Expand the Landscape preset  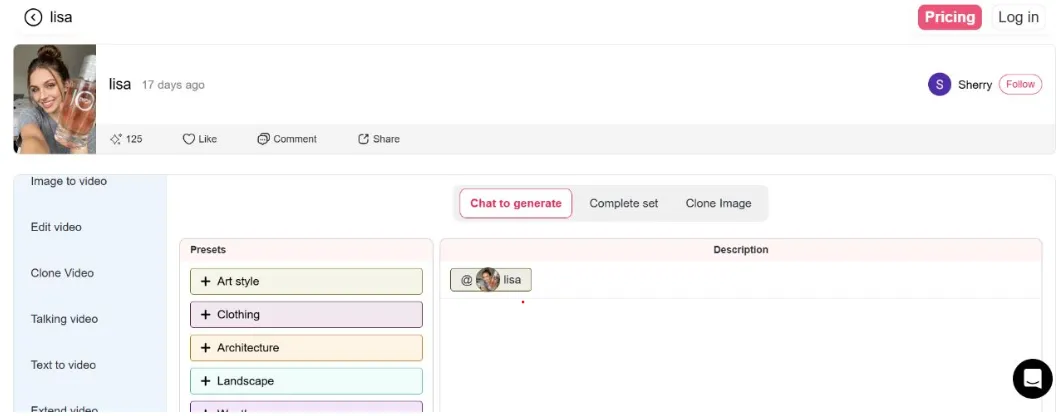click(x=307, y=381)
